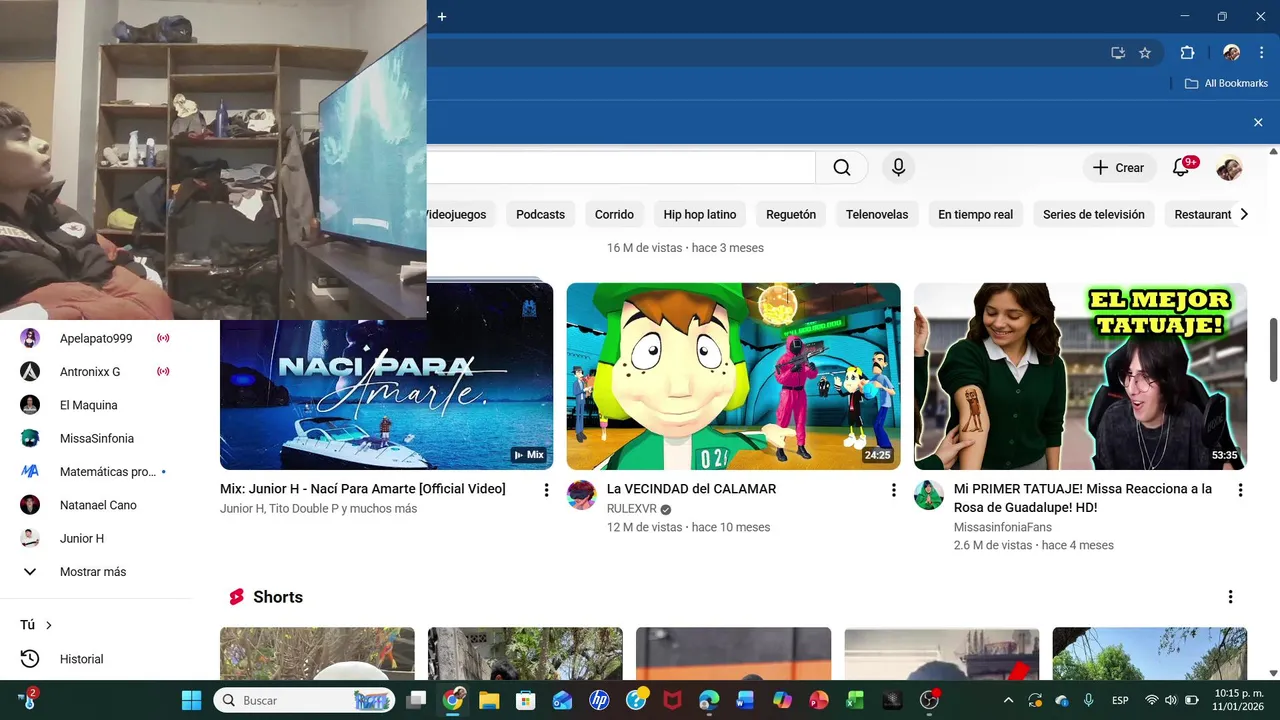The image size is (1280, 720).
Task: Open Task View on taskbar
Action: pos(417,700)
